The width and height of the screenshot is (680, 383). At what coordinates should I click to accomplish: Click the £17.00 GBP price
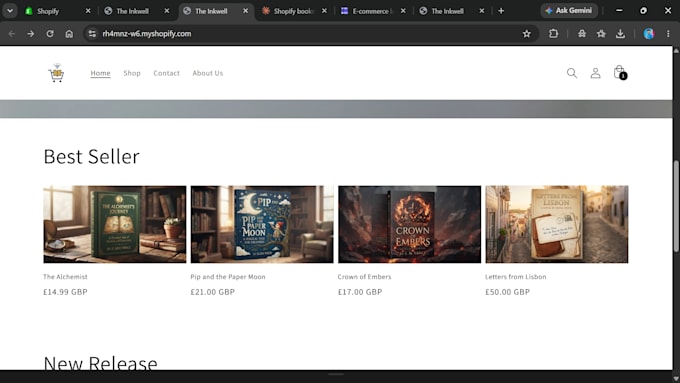(x=360, y=292)
